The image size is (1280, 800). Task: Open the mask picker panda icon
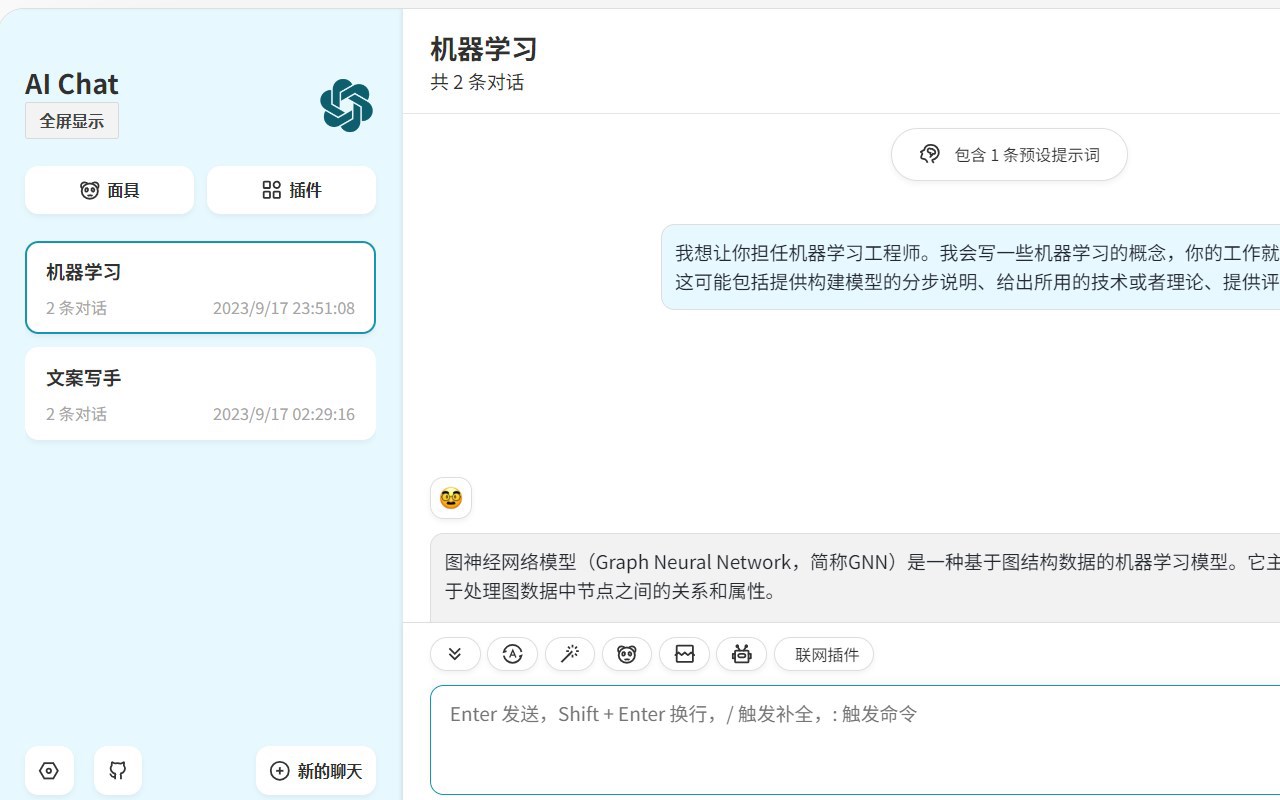pos(627,654)
